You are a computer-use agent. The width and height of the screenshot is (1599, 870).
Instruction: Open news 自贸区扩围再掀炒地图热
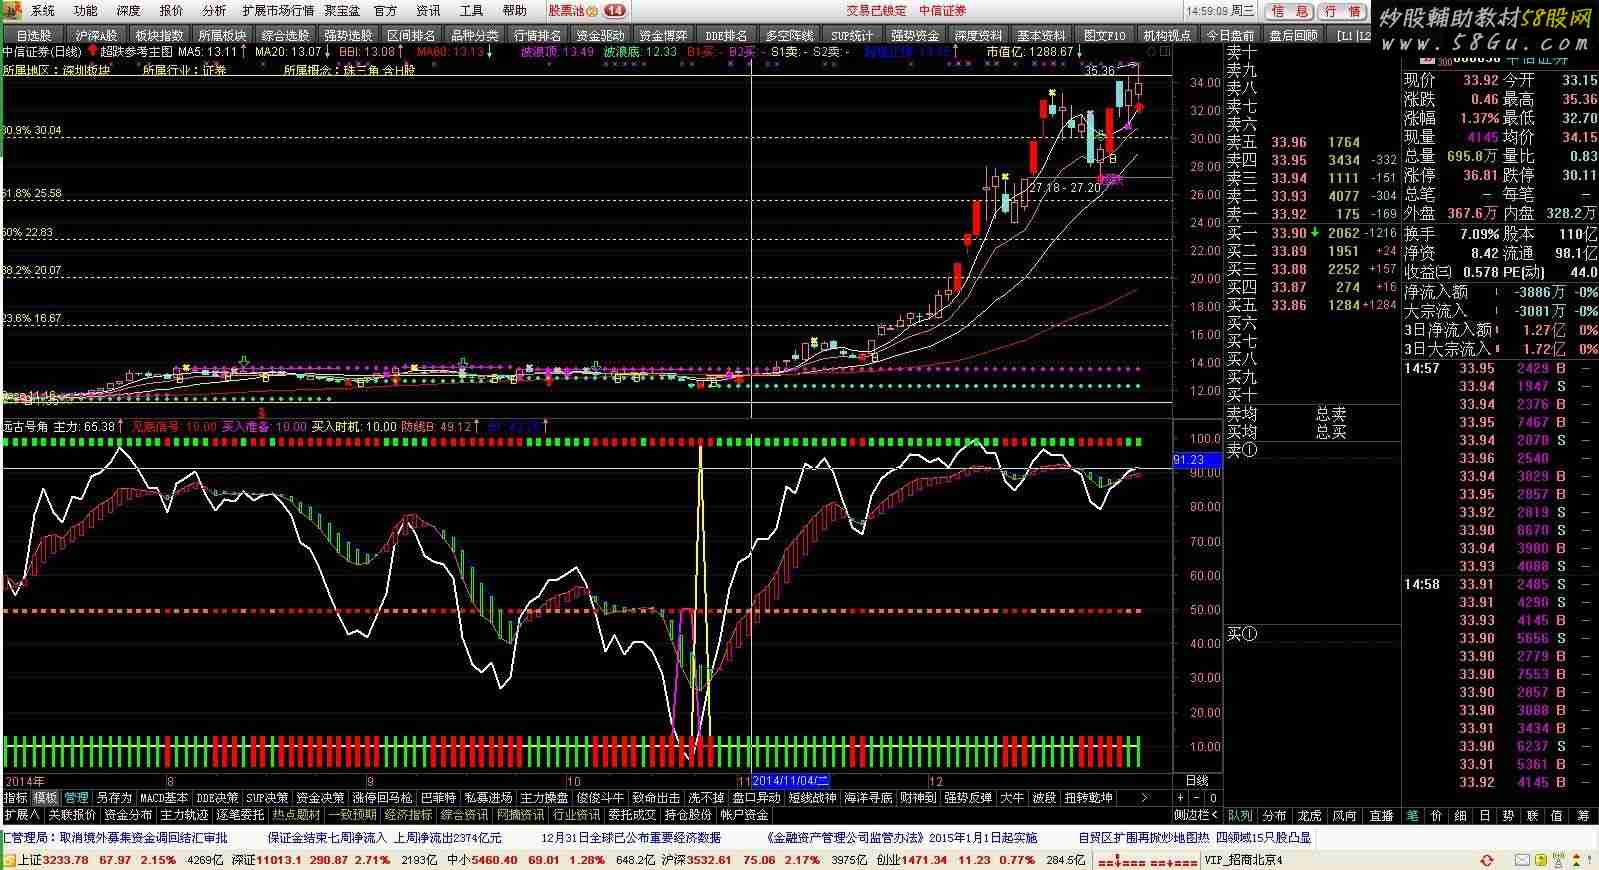tap(1144, 838)
